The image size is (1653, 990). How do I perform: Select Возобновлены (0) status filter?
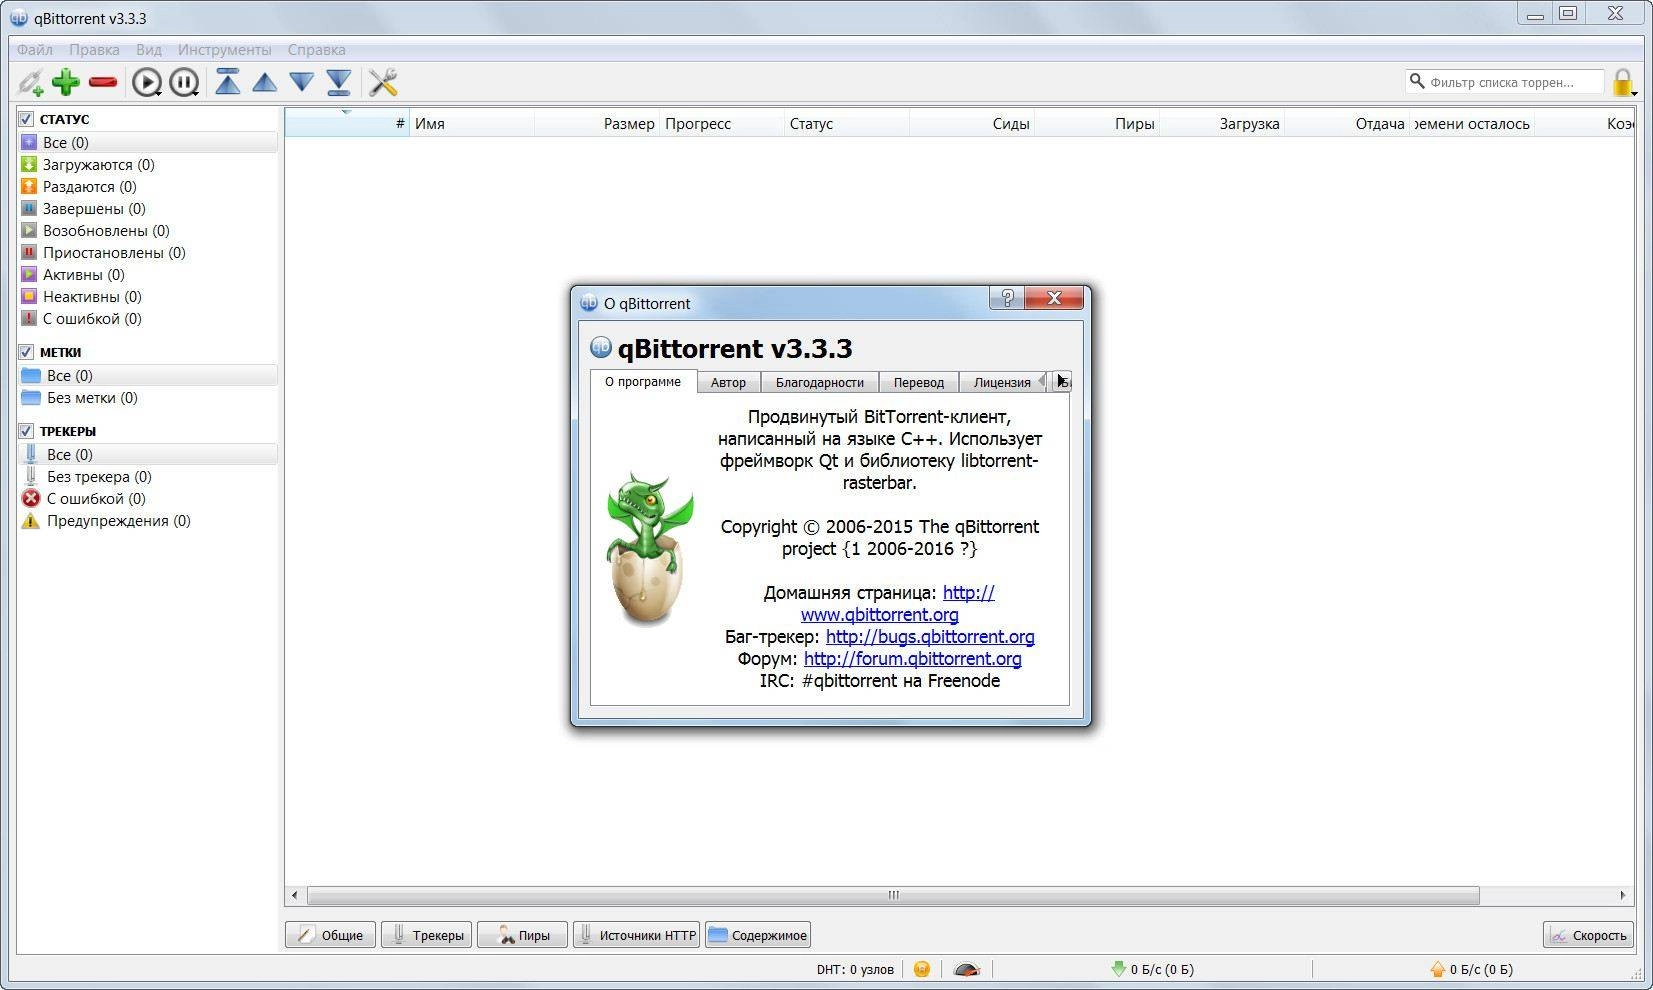tap(148, 230)
